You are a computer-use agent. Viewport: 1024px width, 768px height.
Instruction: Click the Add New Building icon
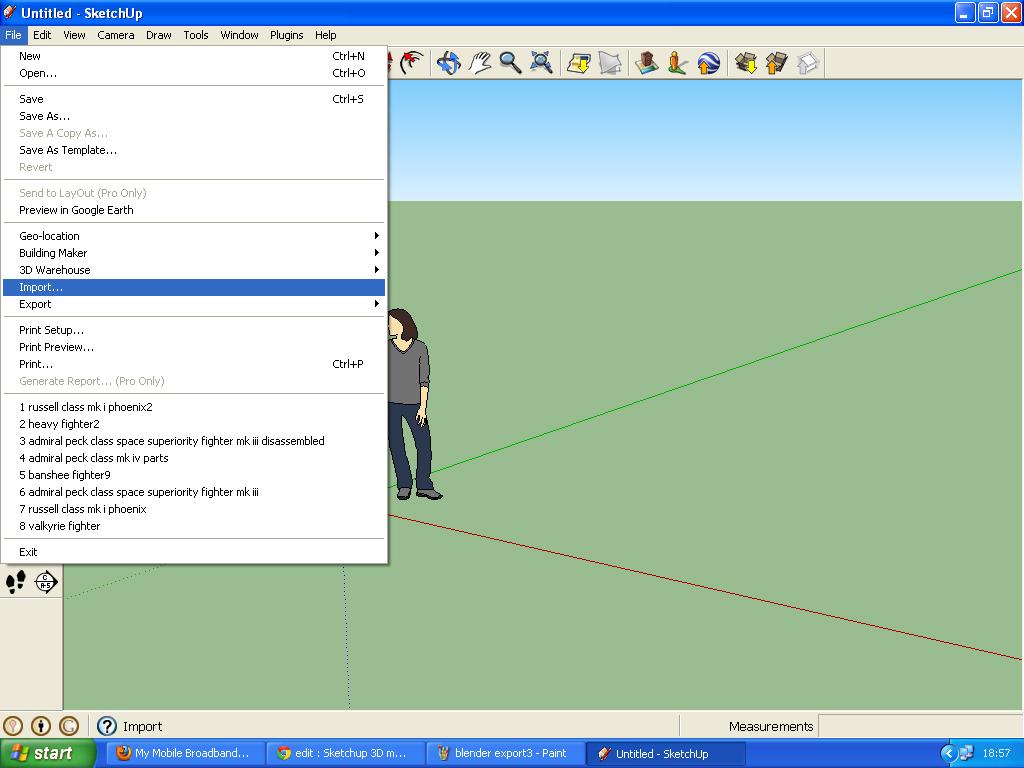click(647, 63)
